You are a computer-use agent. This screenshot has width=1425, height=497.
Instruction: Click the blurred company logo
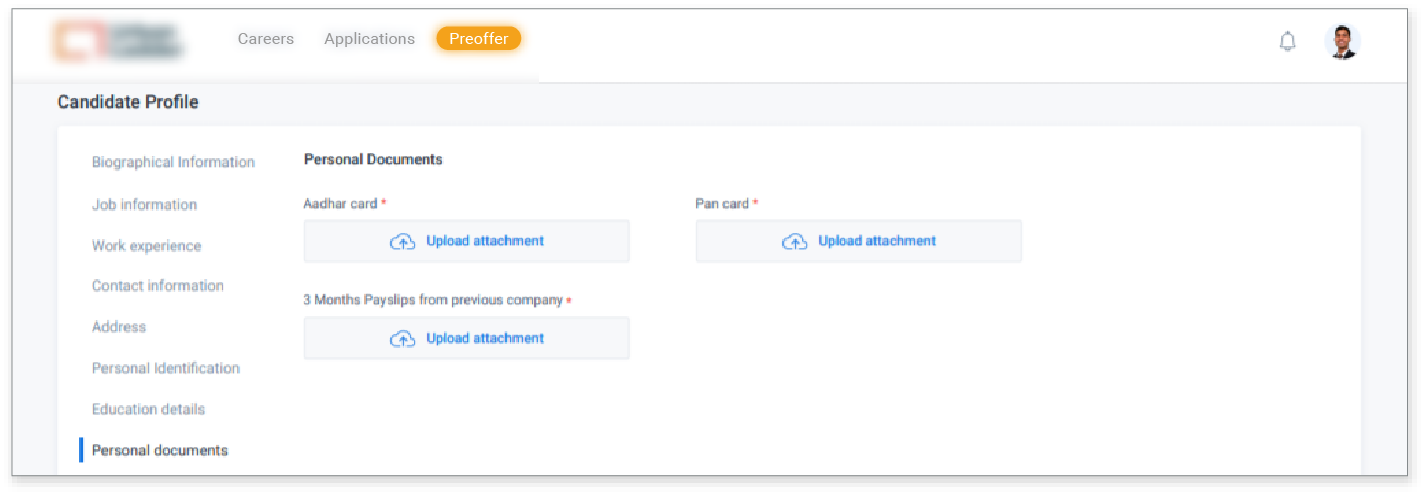[119, 40]
